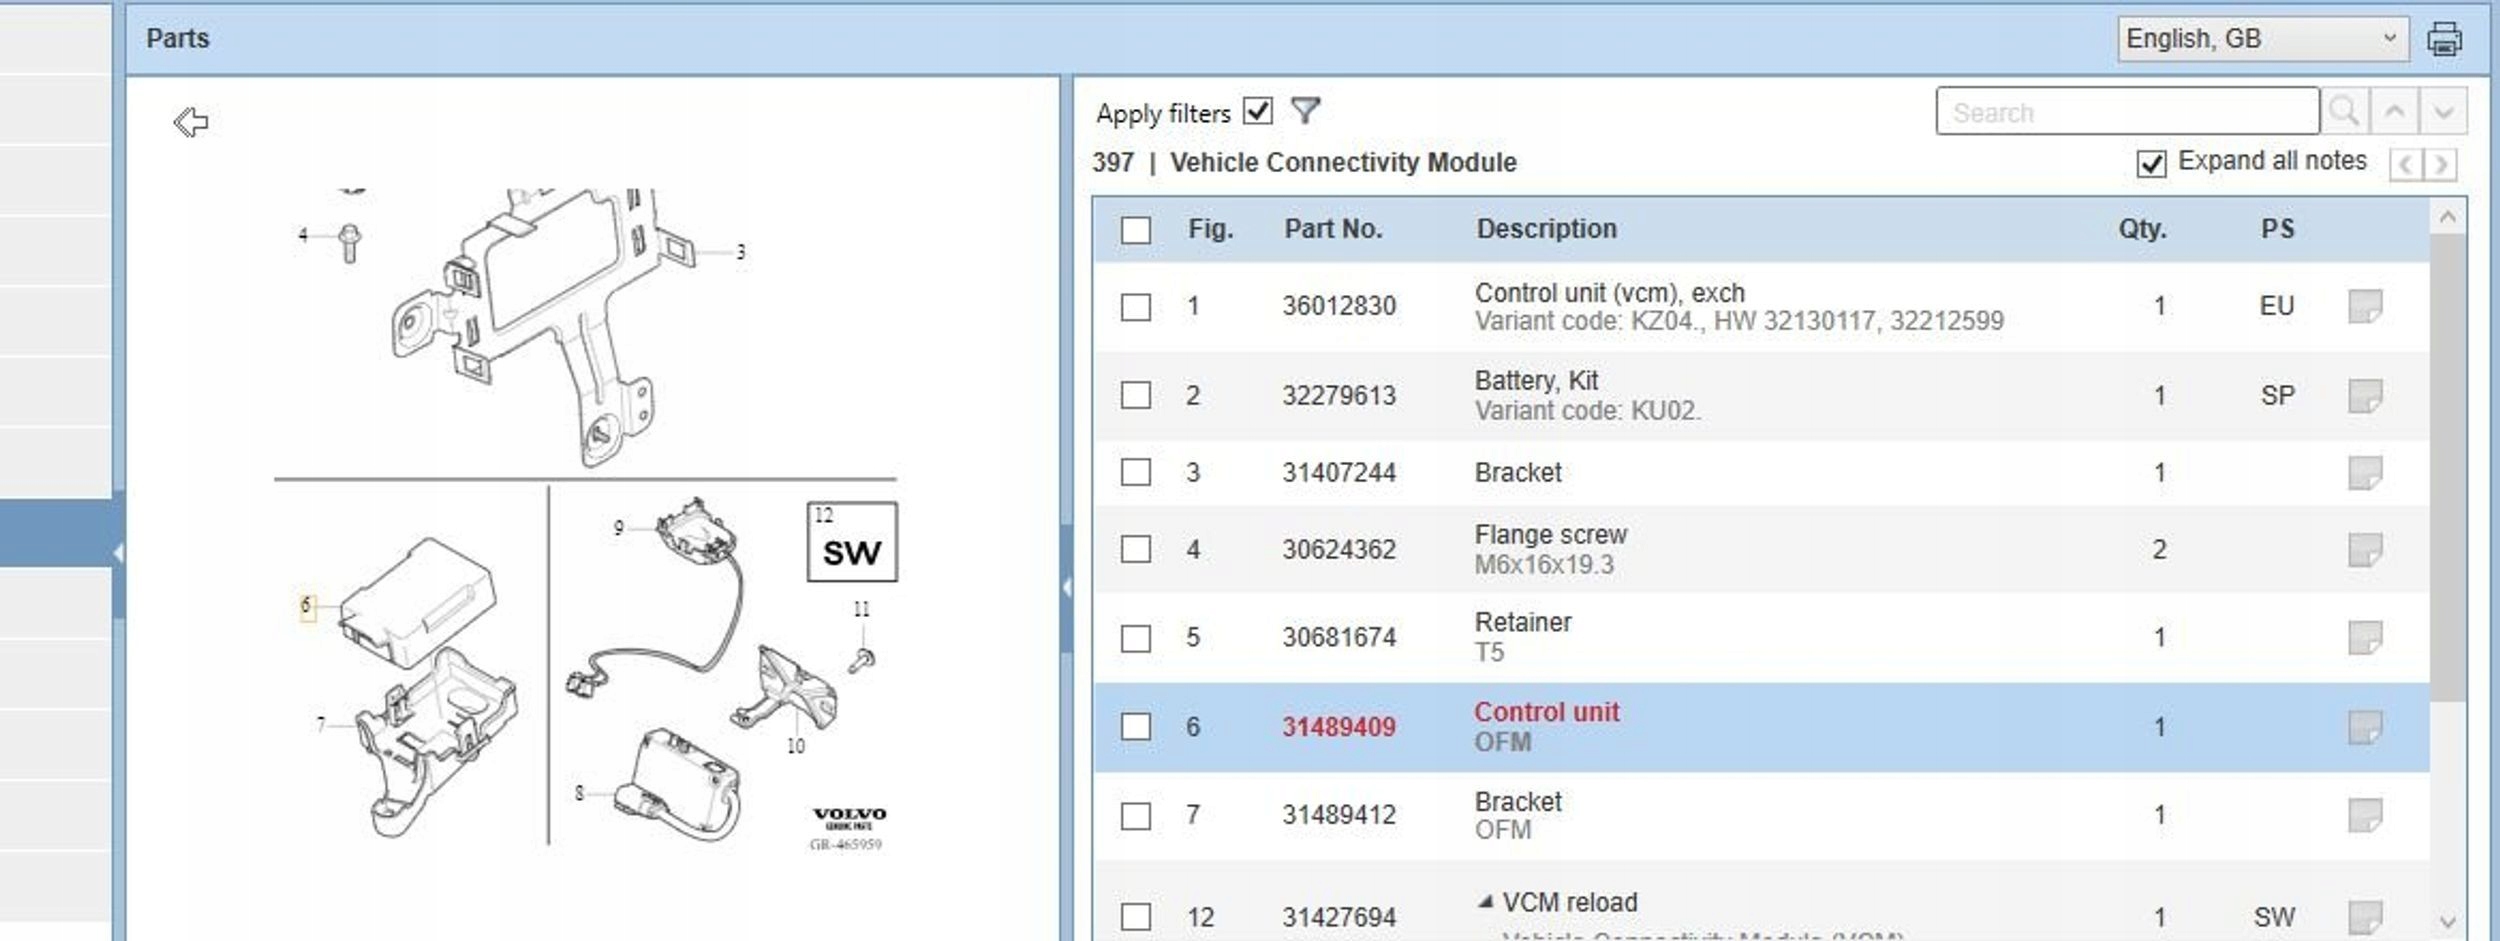Click the search magnifier button
Viewport: 2500px width, 941px height.
(x=2344, y=111)
